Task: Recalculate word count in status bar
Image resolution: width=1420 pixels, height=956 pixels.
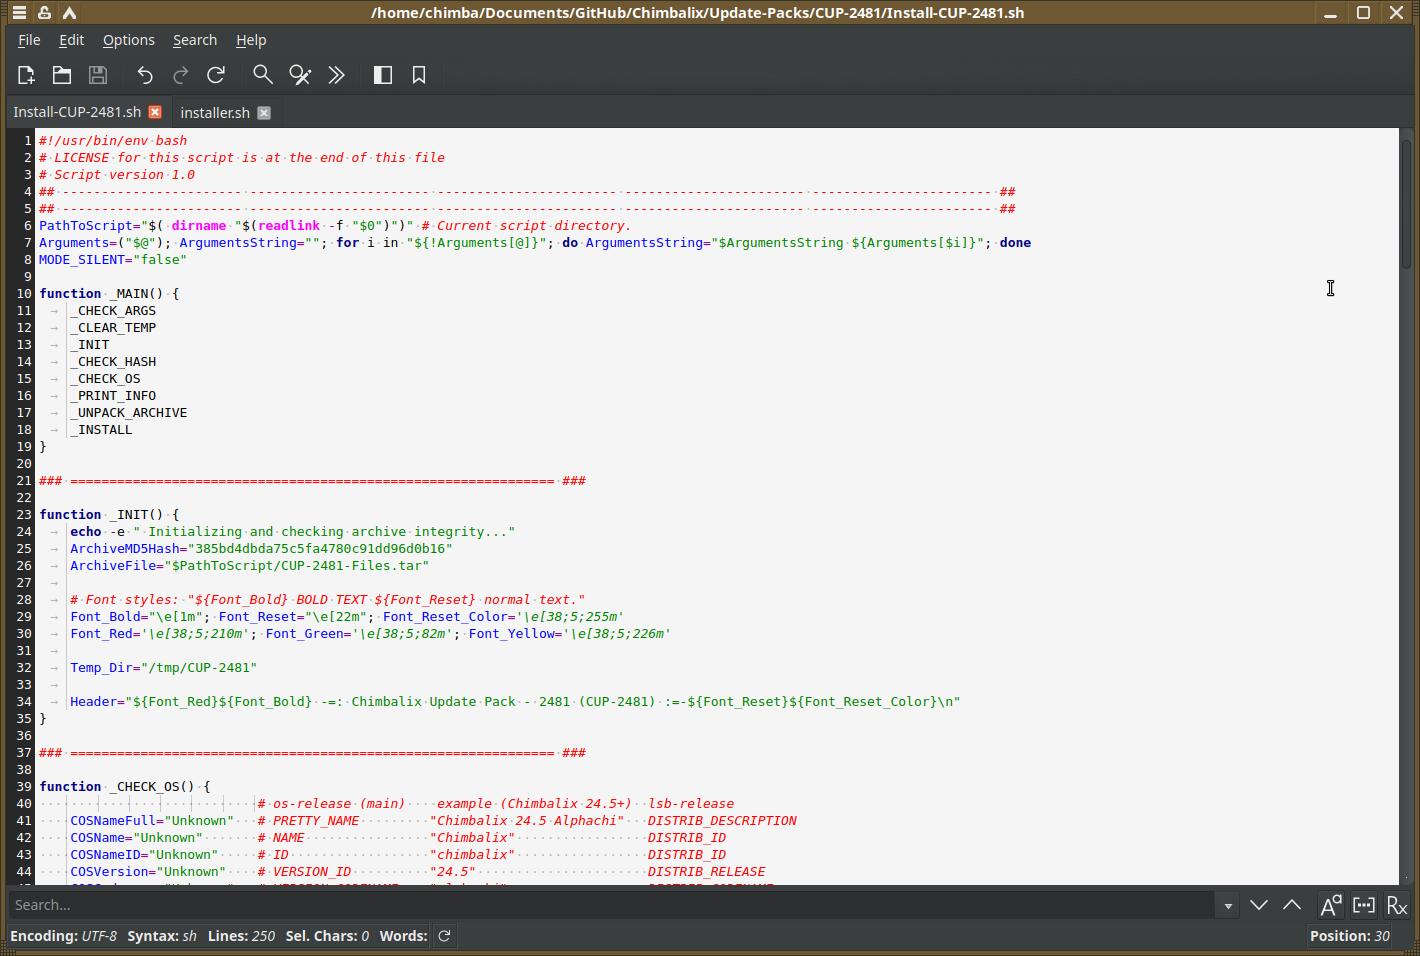Action: tap(444, 936)
